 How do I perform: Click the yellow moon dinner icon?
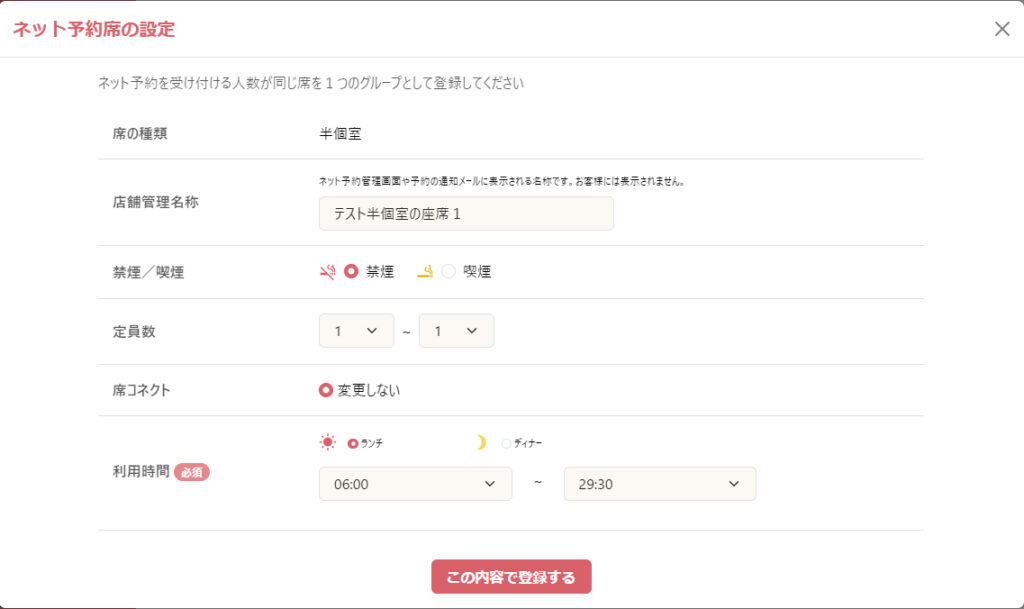click(x=481, y=442)
